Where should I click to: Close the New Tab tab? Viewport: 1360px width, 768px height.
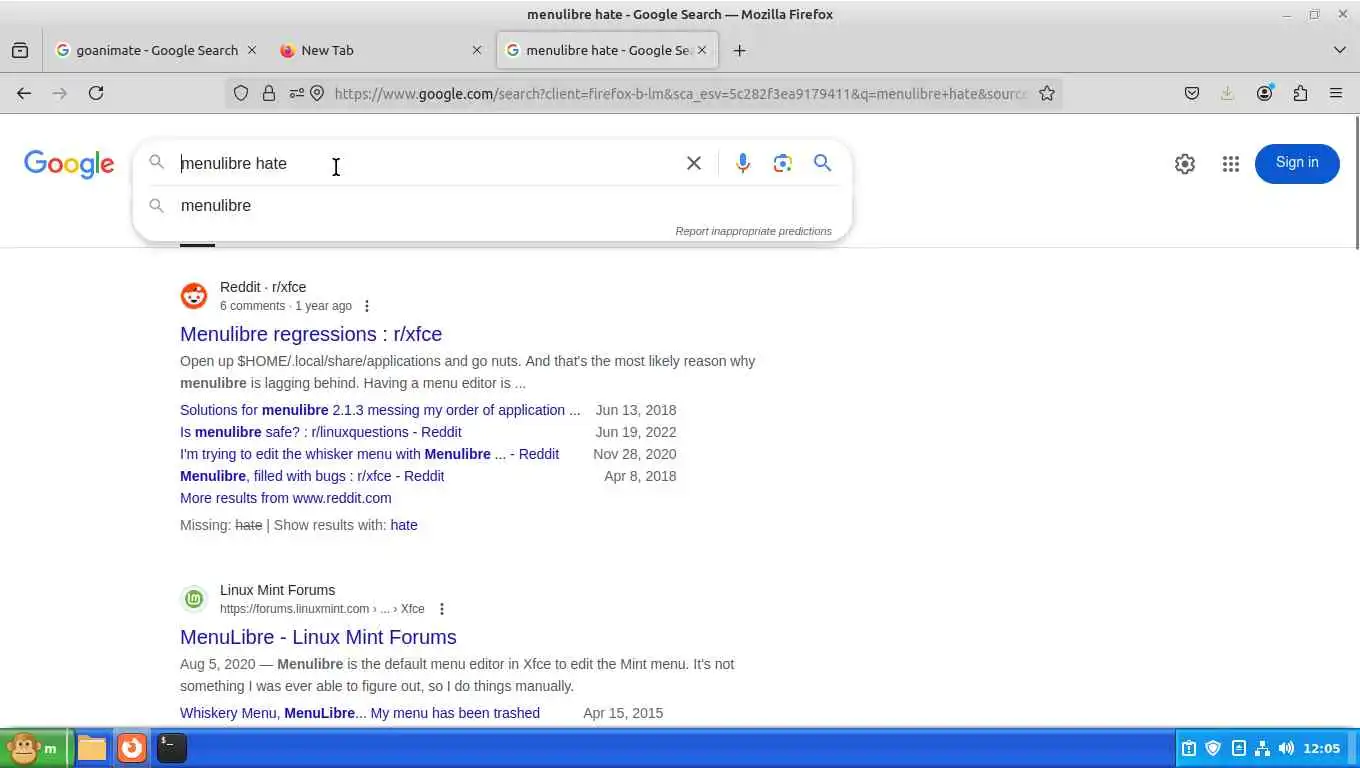coord(477,50)
